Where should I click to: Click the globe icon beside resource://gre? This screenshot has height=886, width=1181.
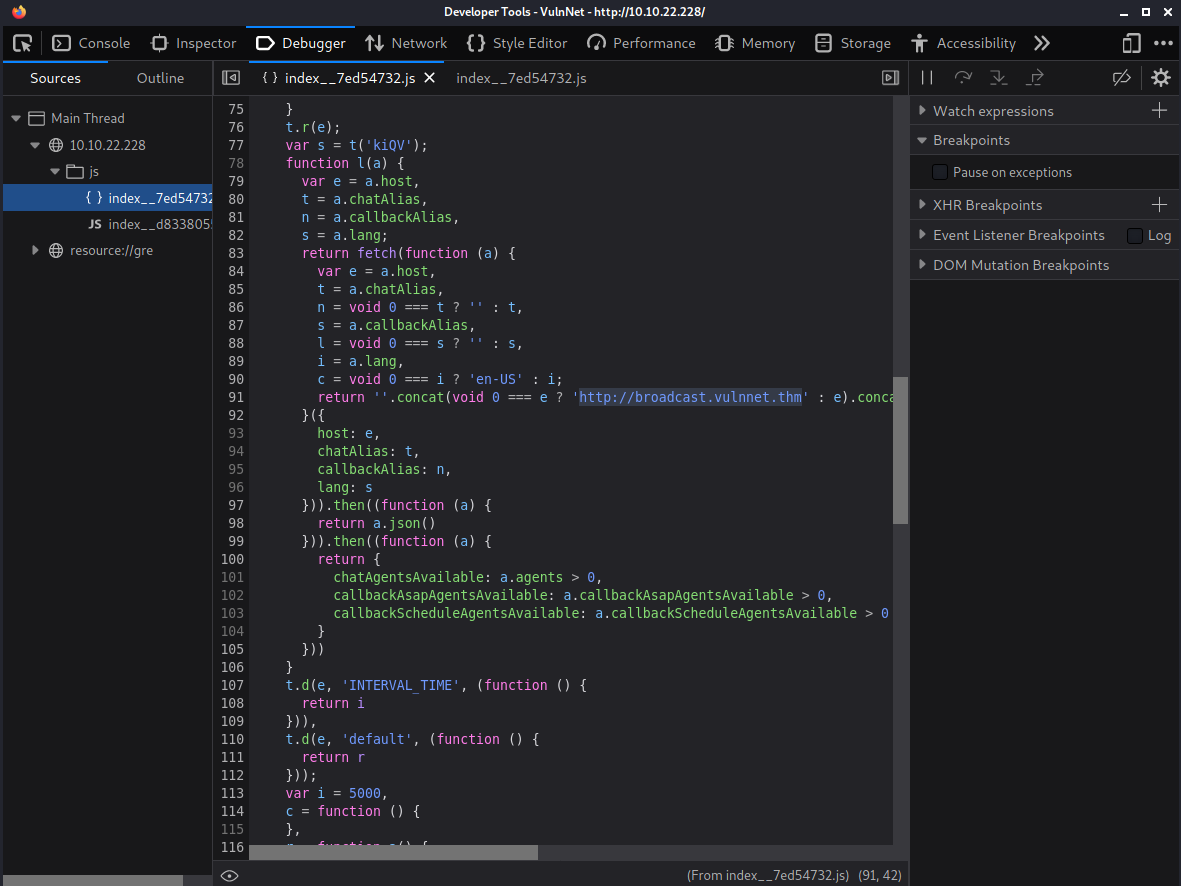pyautogui.click(x=56, y=250)
